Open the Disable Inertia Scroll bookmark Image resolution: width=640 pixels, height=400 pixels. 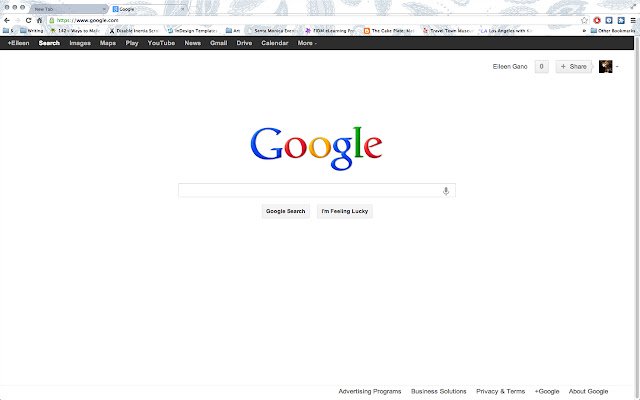click(x=134, y=31)
